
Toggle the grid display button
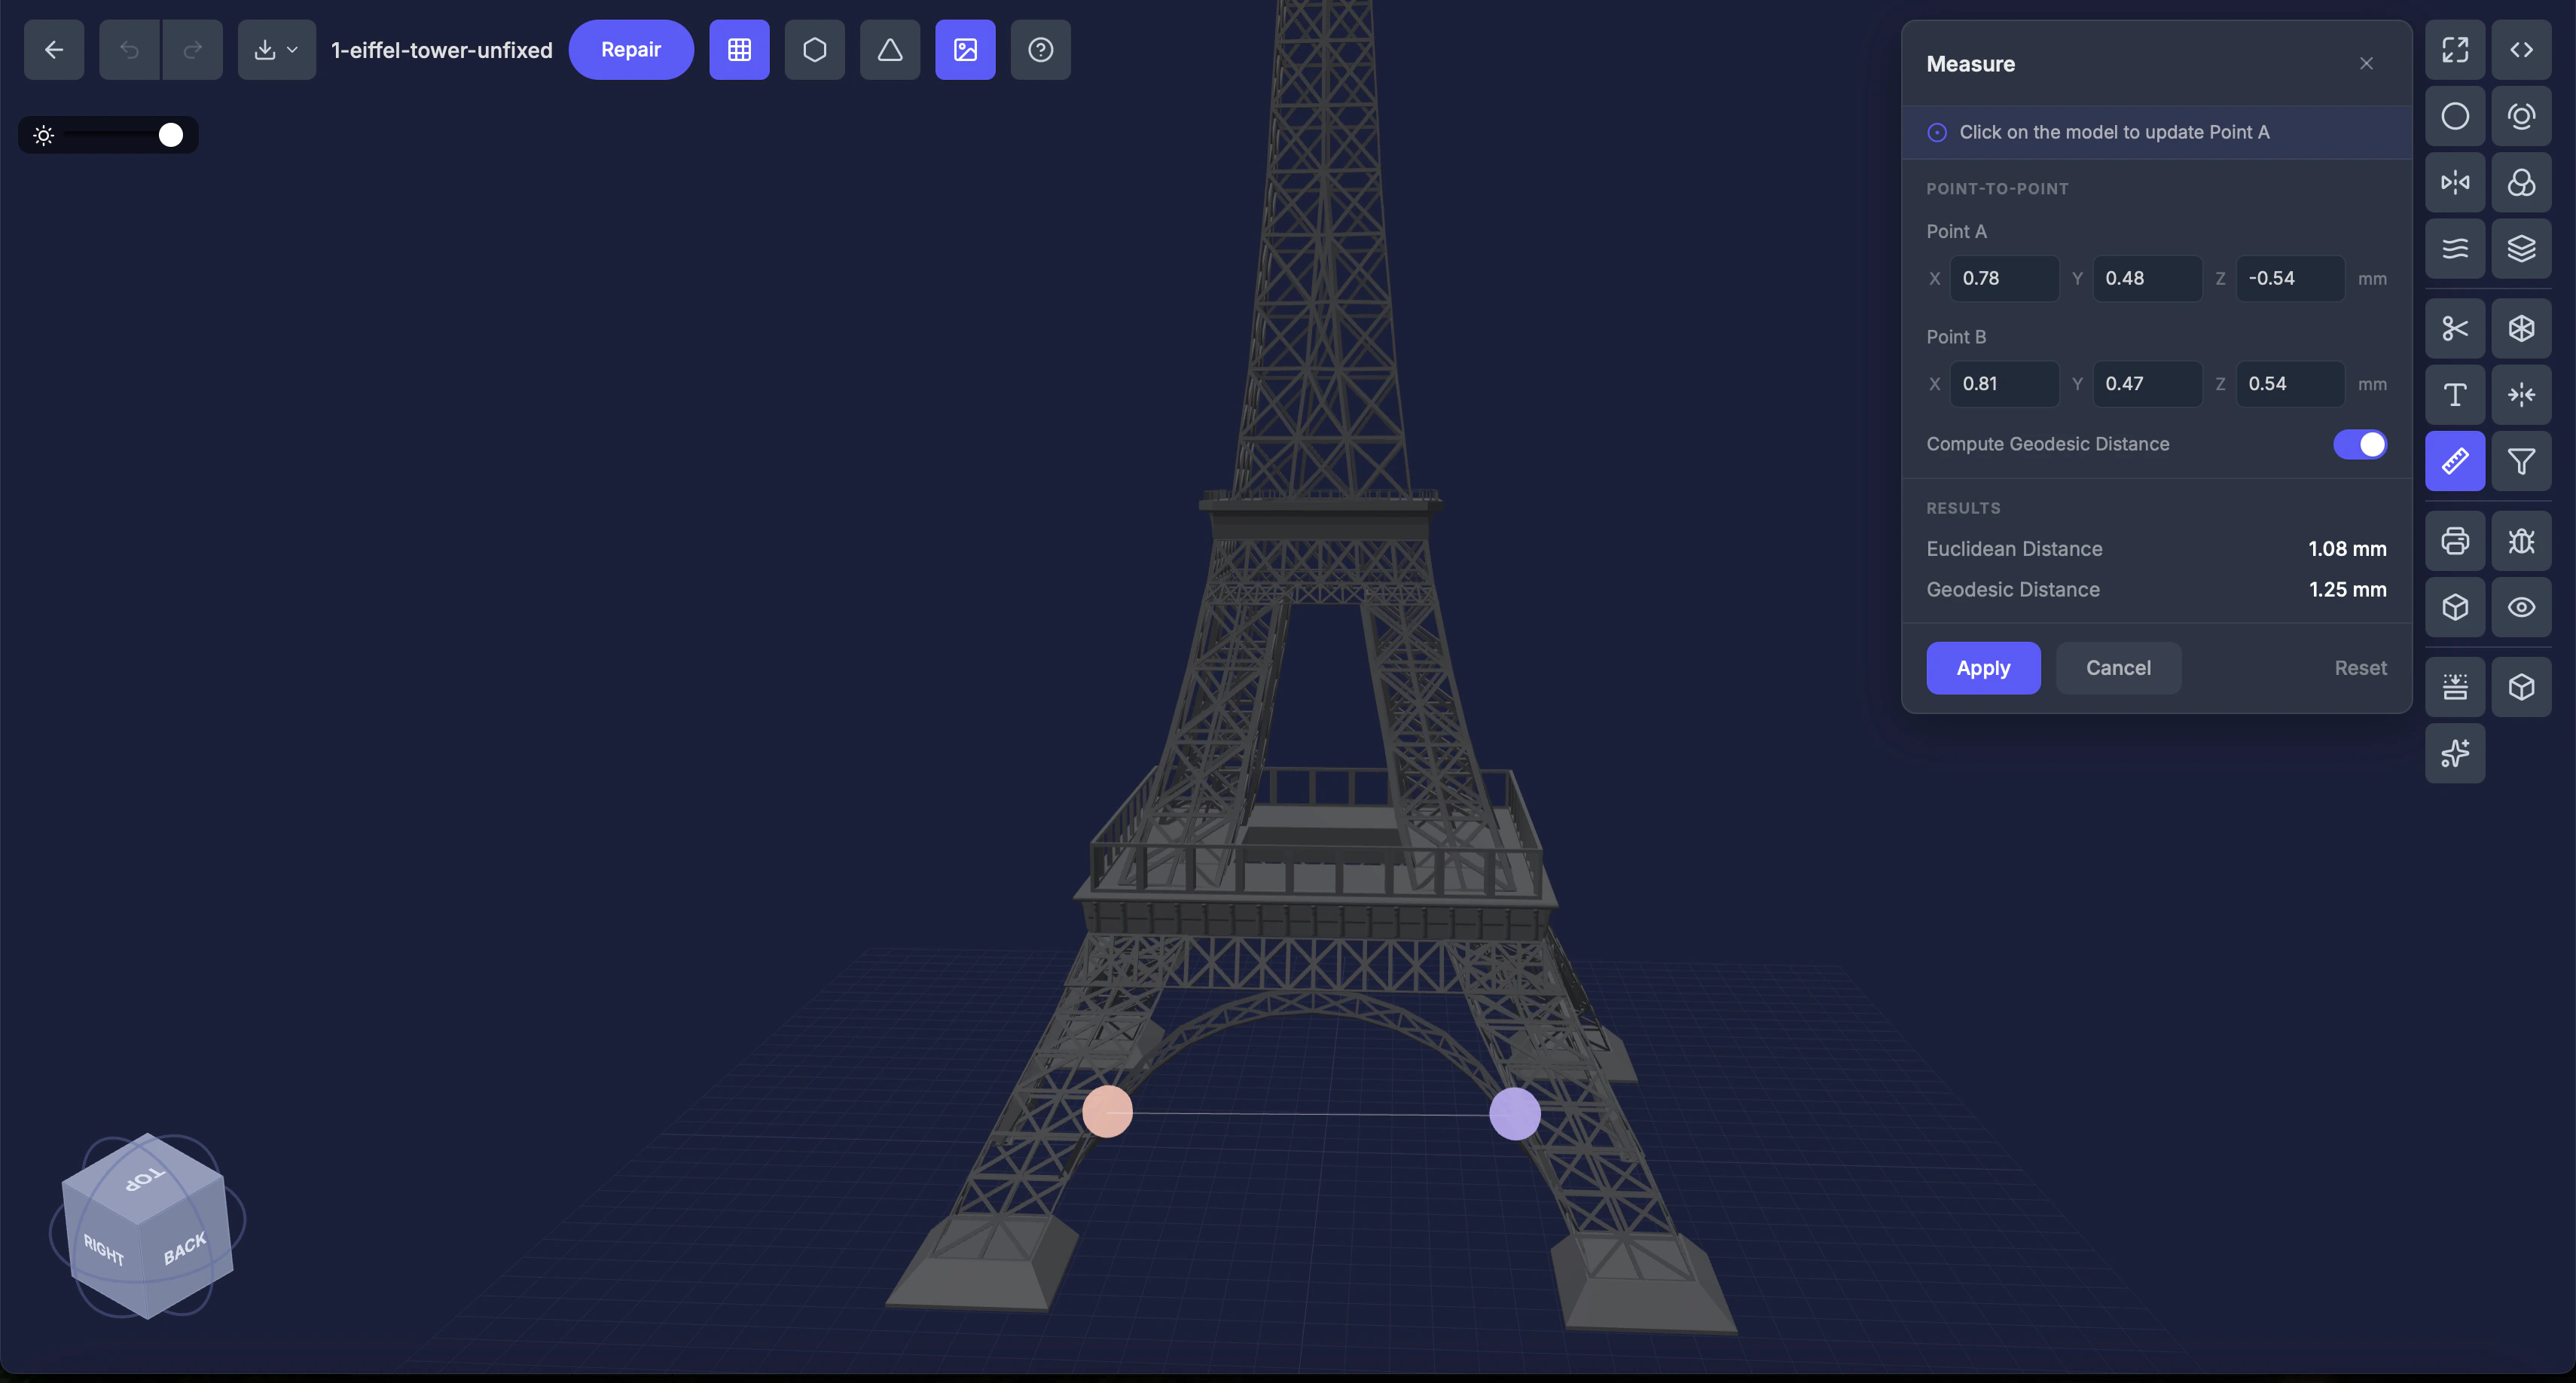click(739, 50)
